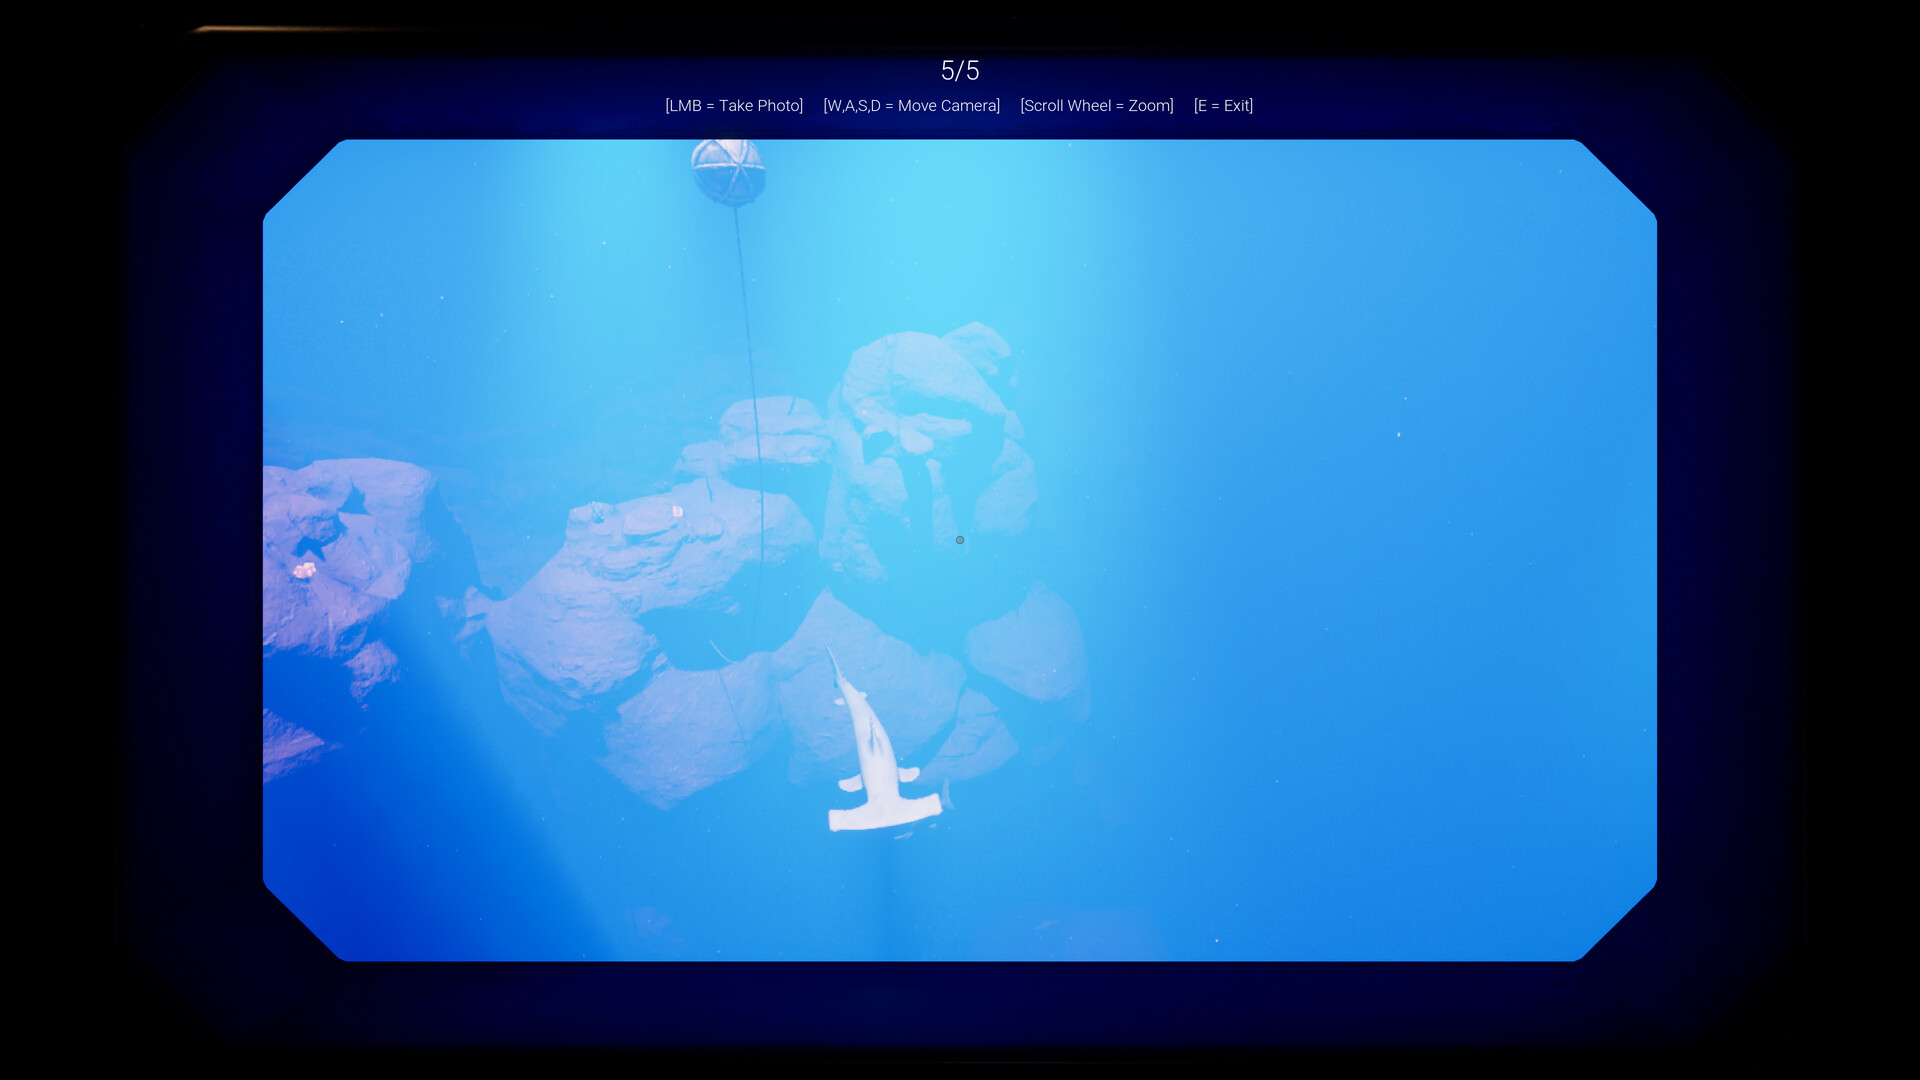Click the shark's tail fin
Viewport: 1920px width, 1080px height.
click(x=838, y=660)
